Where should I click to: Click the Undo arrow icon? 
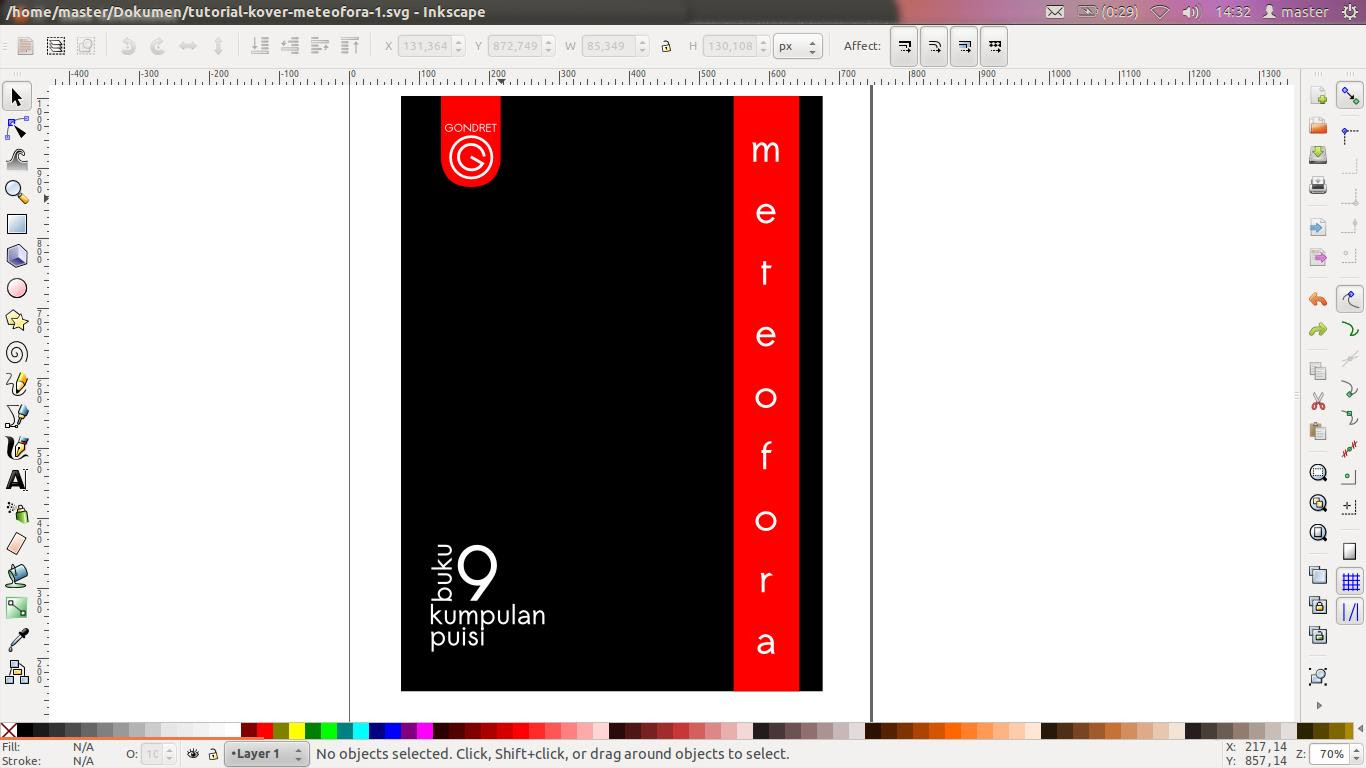pos(1318,300)
